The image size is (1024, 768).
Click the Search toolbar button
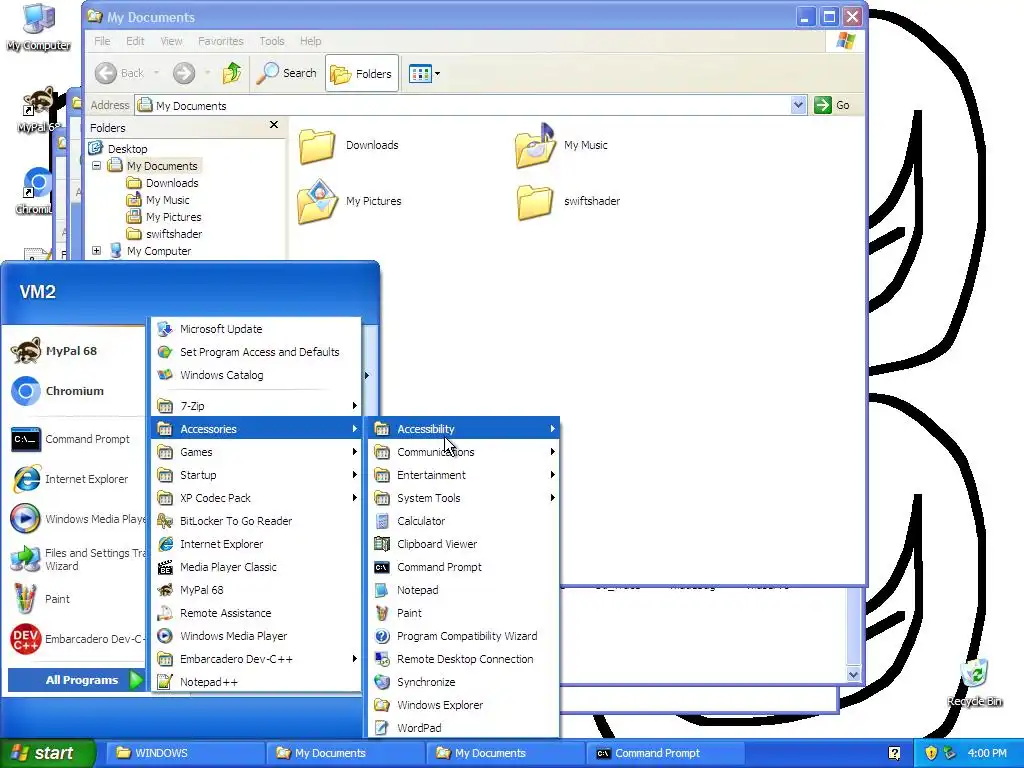286,73
